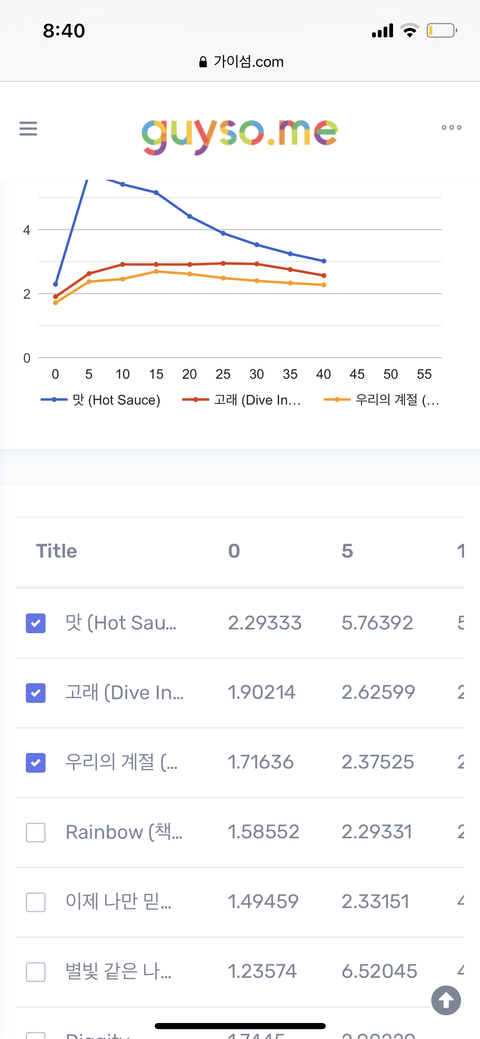This screenshot has width=480, height=1039.
Task: Uncheck the 우리의 계절 row checkbox
Action: click(36, 763)
